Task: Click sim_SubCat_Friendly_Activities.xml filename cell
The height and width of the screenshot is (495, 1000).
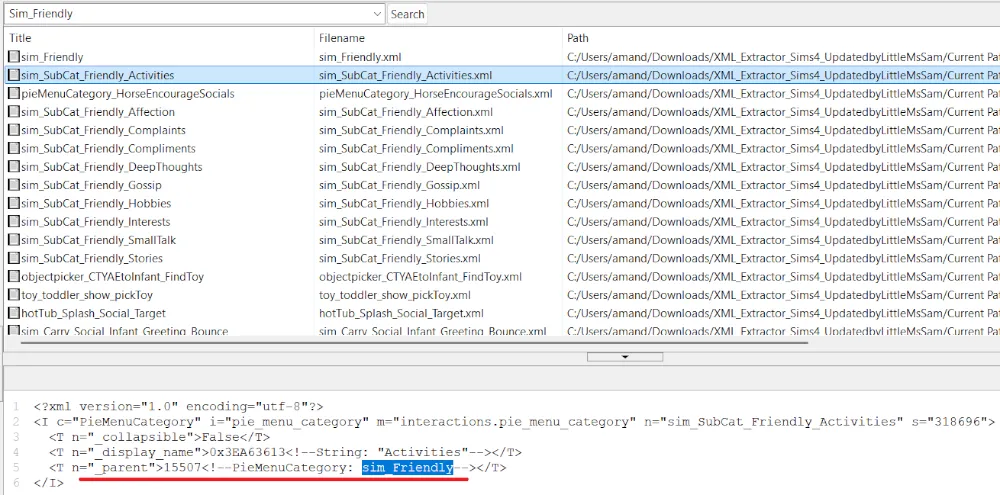Action: coord(406,75)
